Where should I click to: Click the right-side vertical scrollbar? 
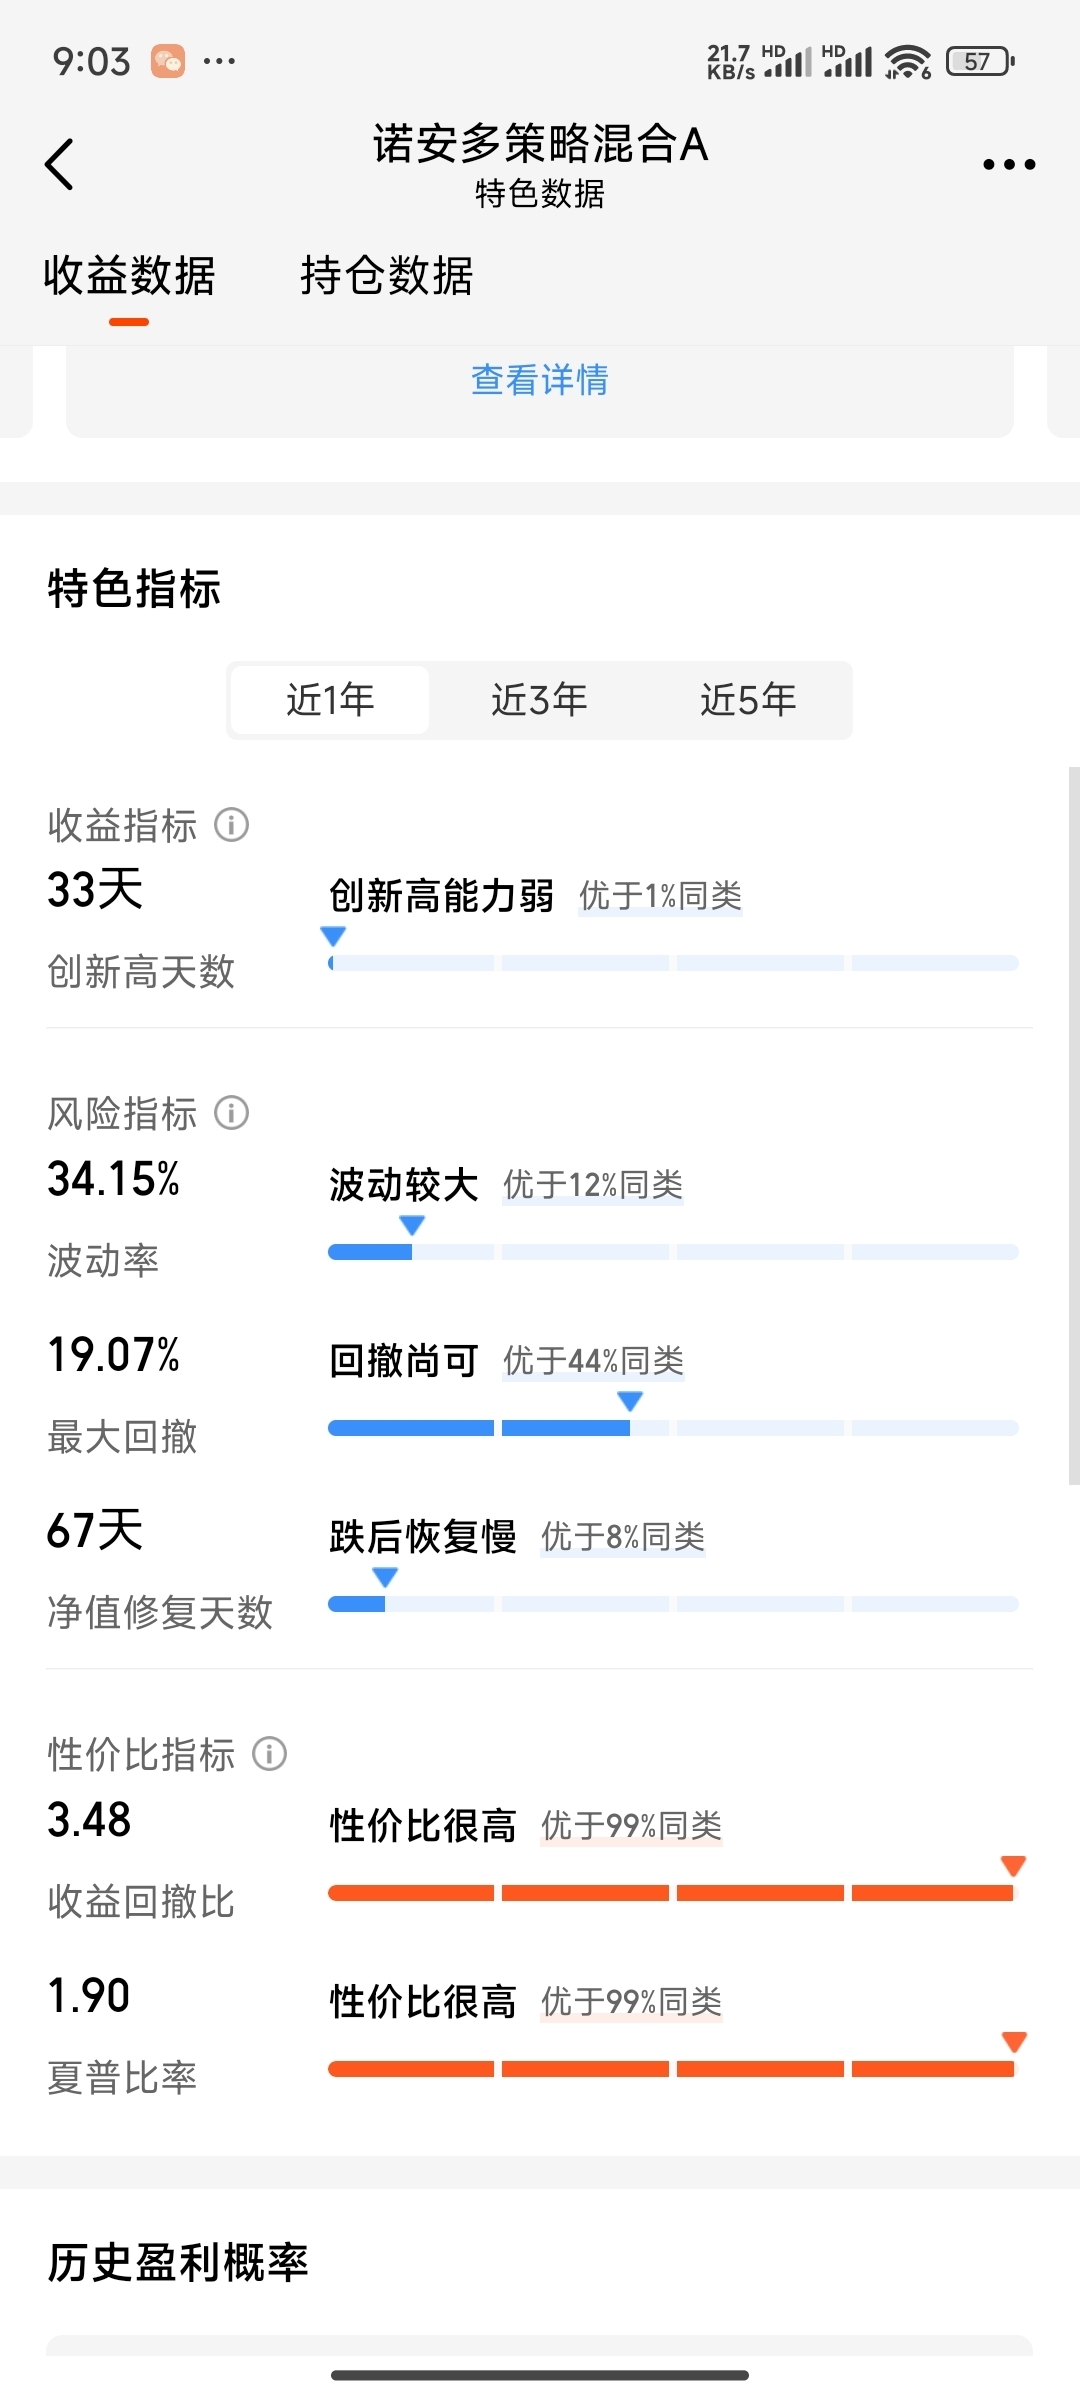point(1074,1126)
